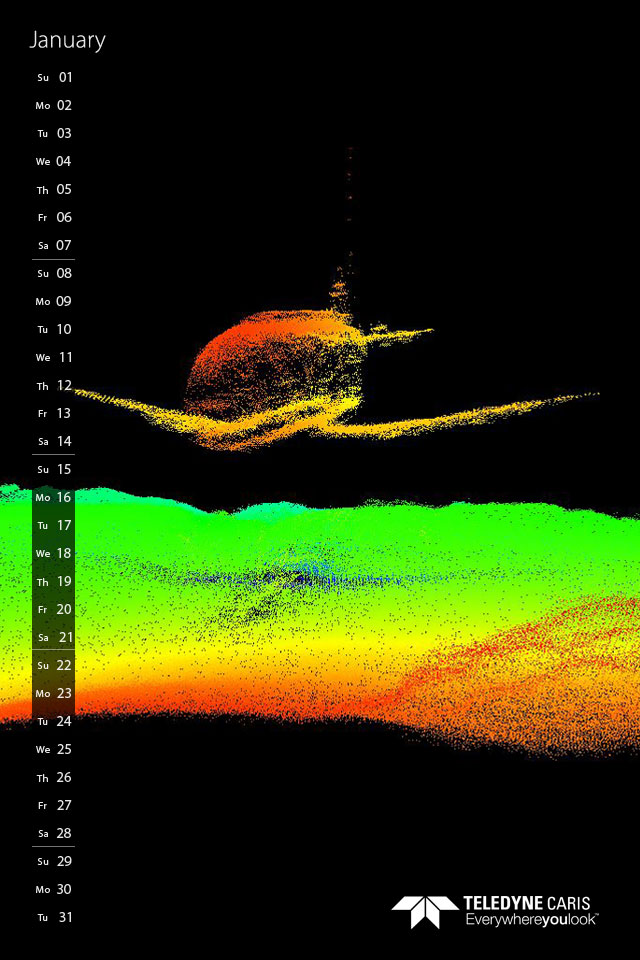Select Friday 20 date row

pos(54,609)
